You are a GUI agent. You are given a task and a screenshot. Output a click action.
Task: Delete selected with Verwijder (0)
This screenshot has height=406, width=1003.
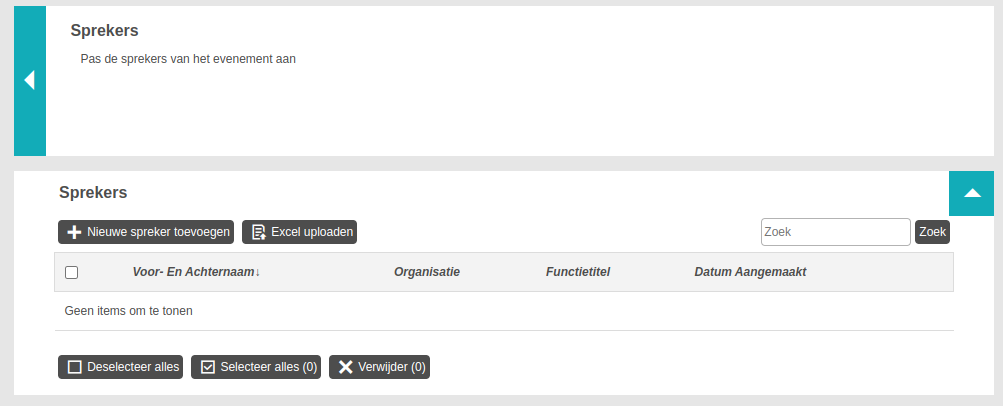(379, 367)
